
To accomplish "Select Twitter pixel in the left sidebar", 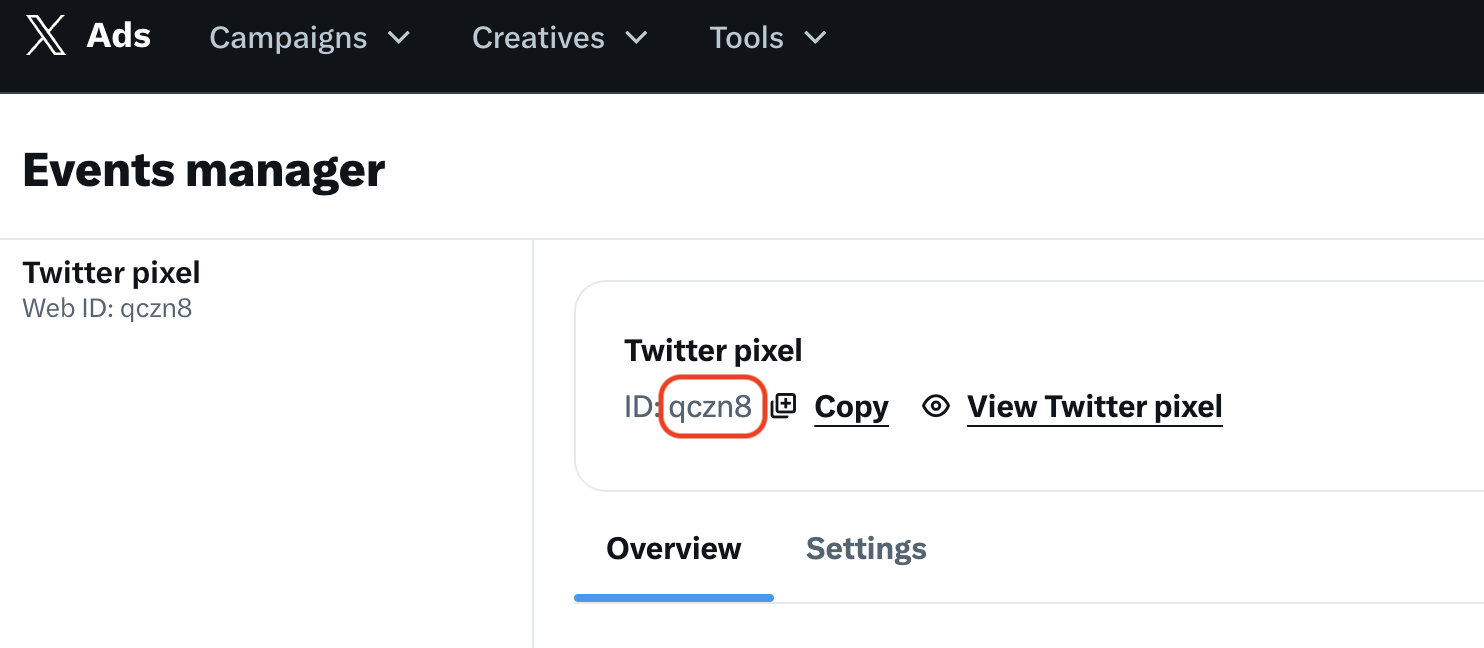I will tap(111, 272).
